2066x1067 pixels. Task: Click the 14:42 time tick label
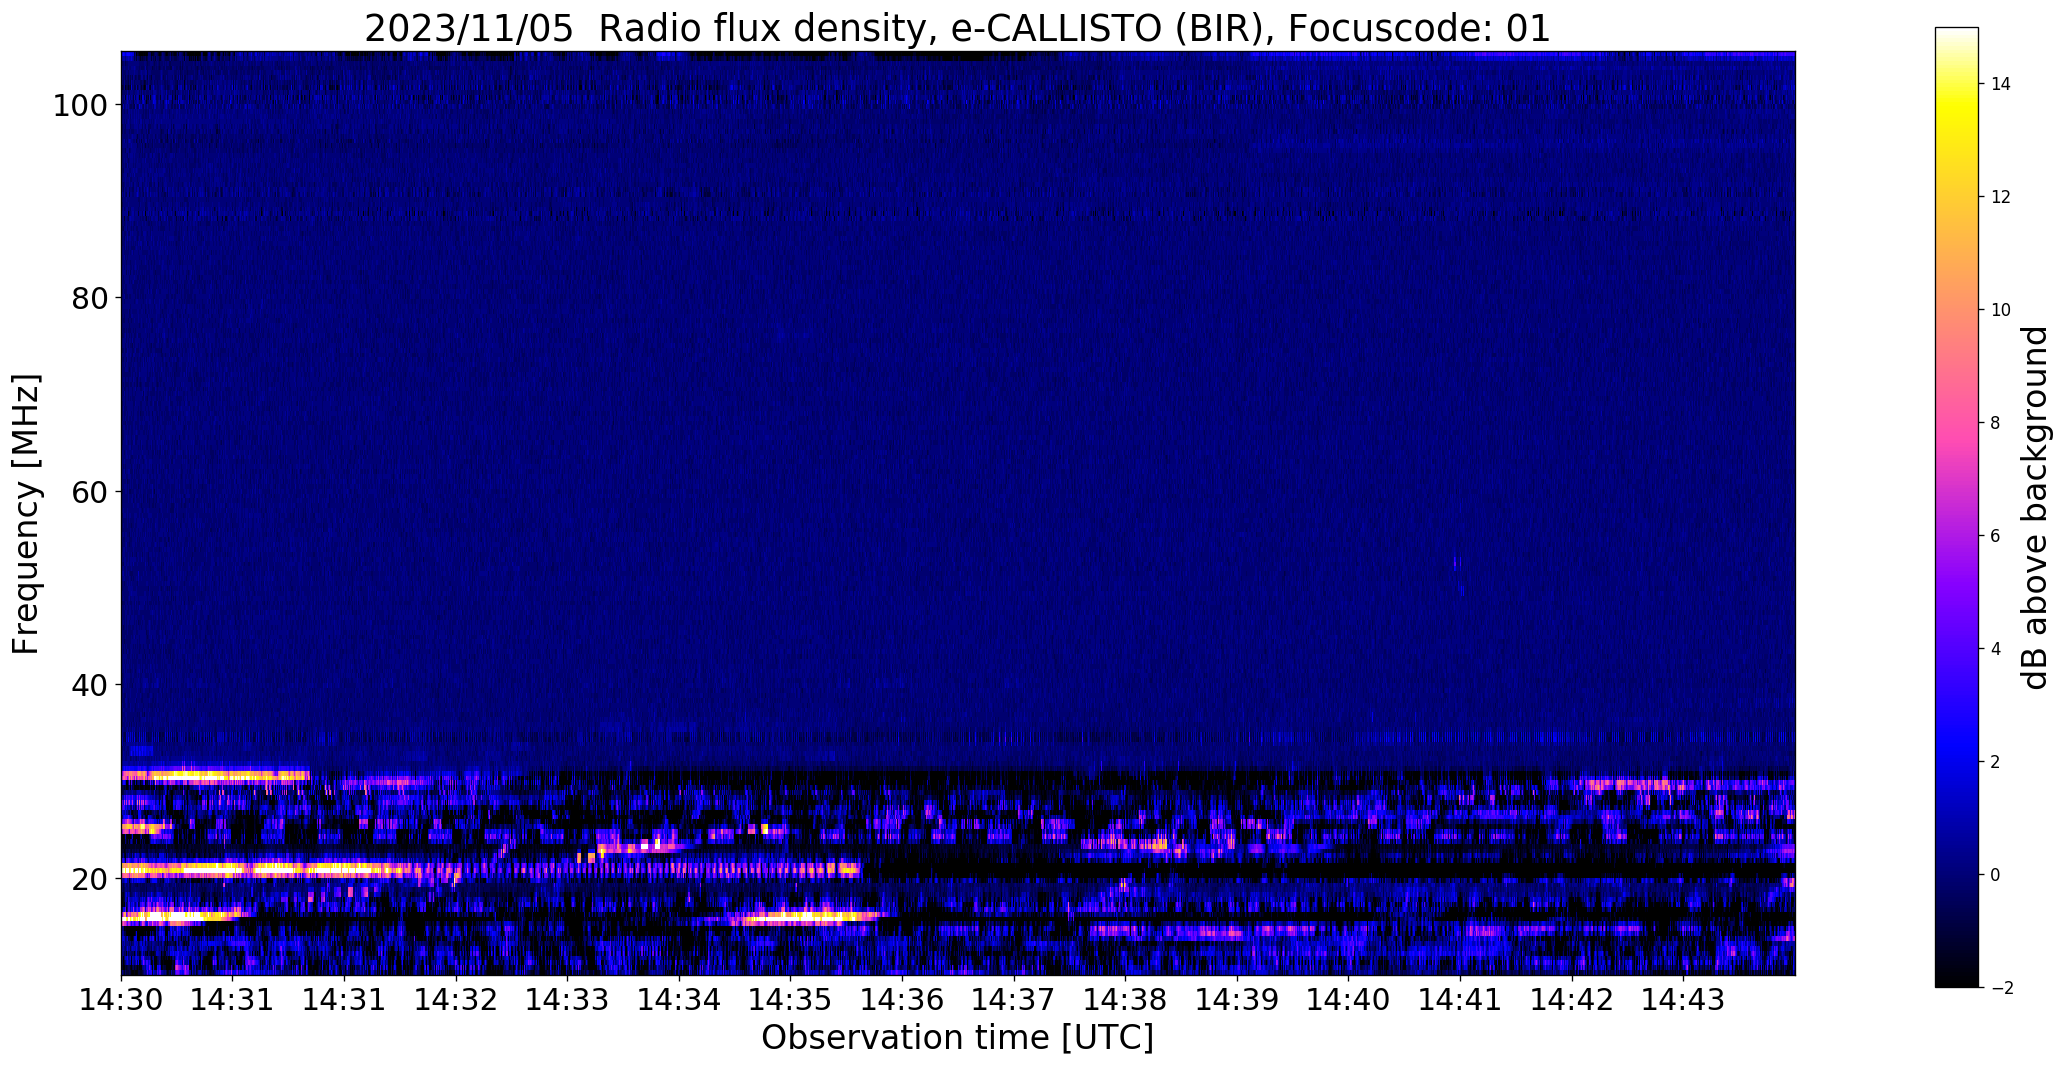1572,1000
